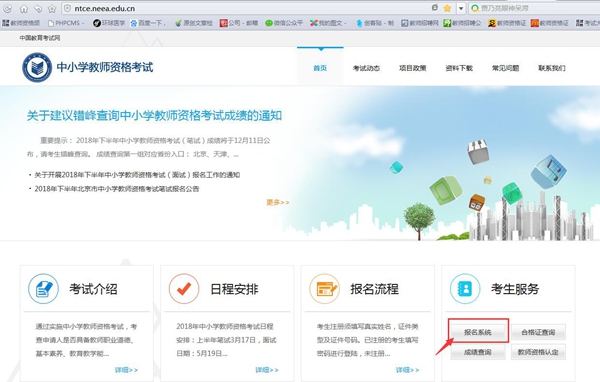Open 详细>> link under 日程安排
The width and height of the screenshot is (600, 382).
(x=267, y=370)
